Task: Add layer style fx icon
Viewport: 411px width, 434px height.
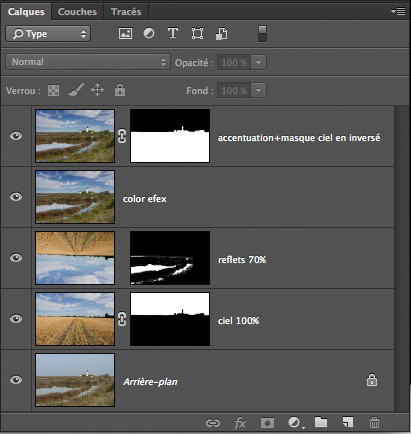Action: [x=241, y=423]
